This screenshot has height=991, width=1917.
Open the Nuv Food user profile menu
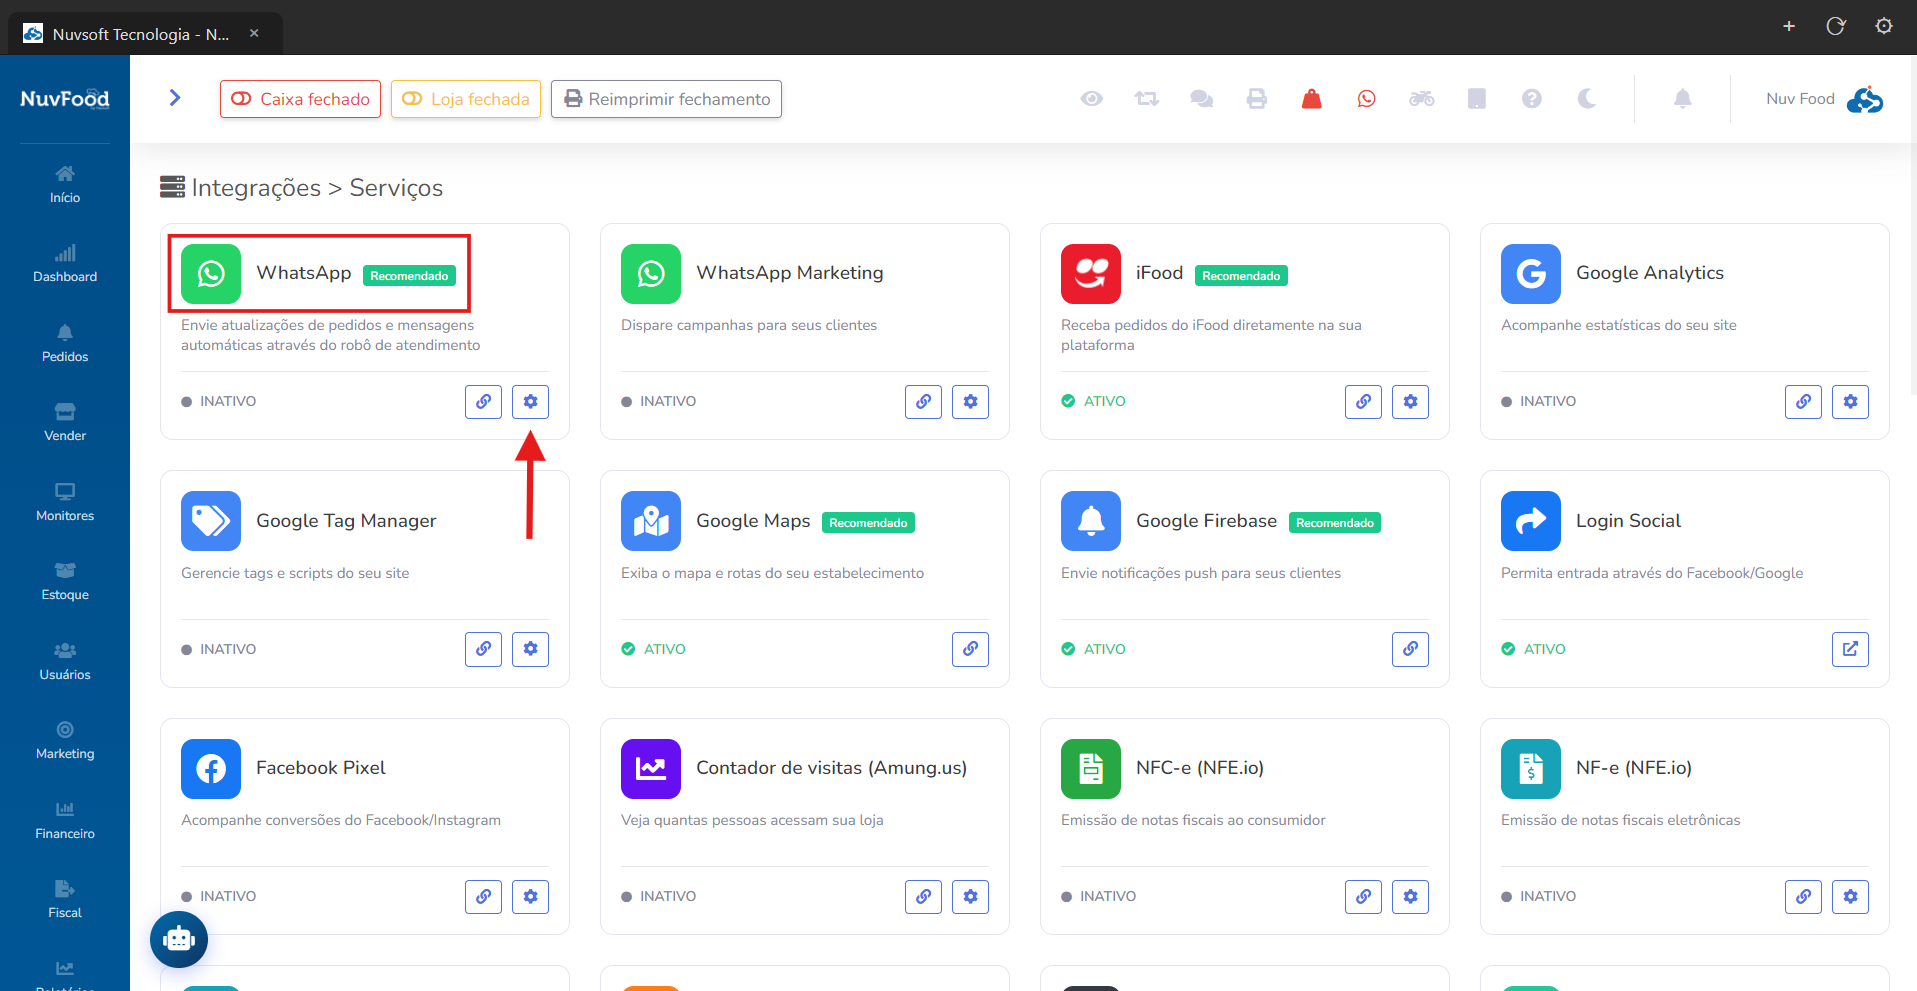1824,99
